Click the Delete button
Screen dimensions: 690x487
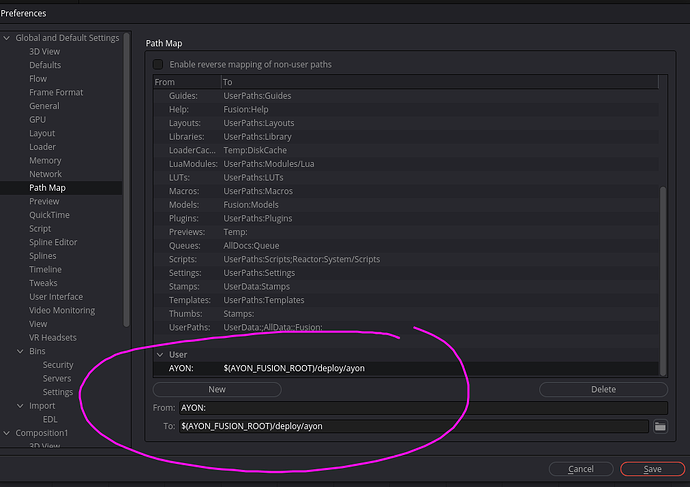603,389
